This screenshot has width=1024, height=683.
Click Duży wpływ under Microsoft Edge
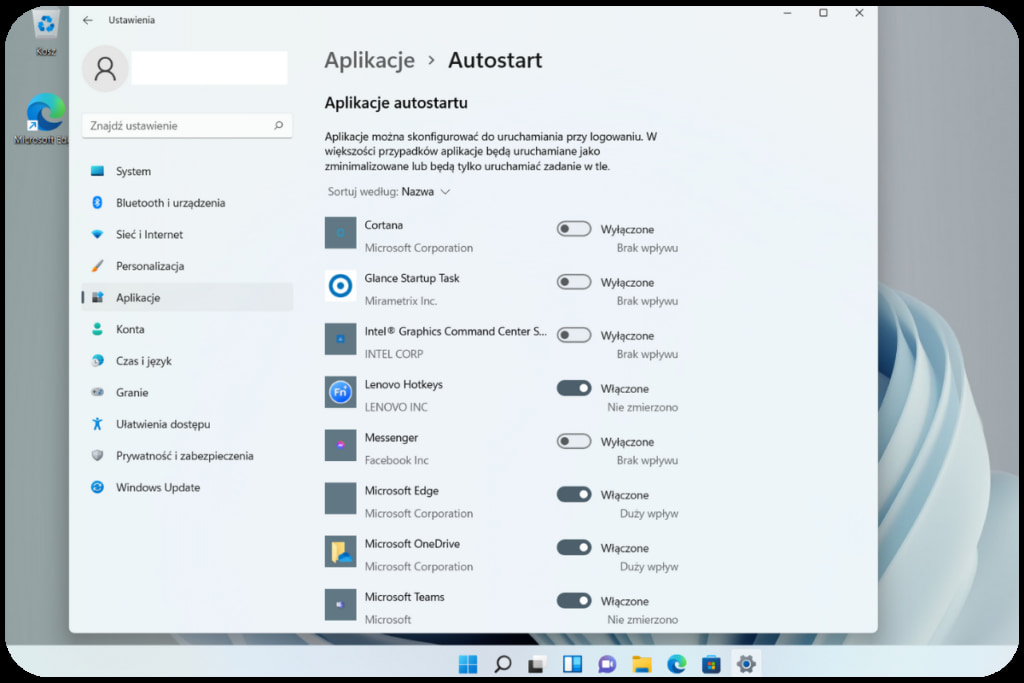click(649, 513)
